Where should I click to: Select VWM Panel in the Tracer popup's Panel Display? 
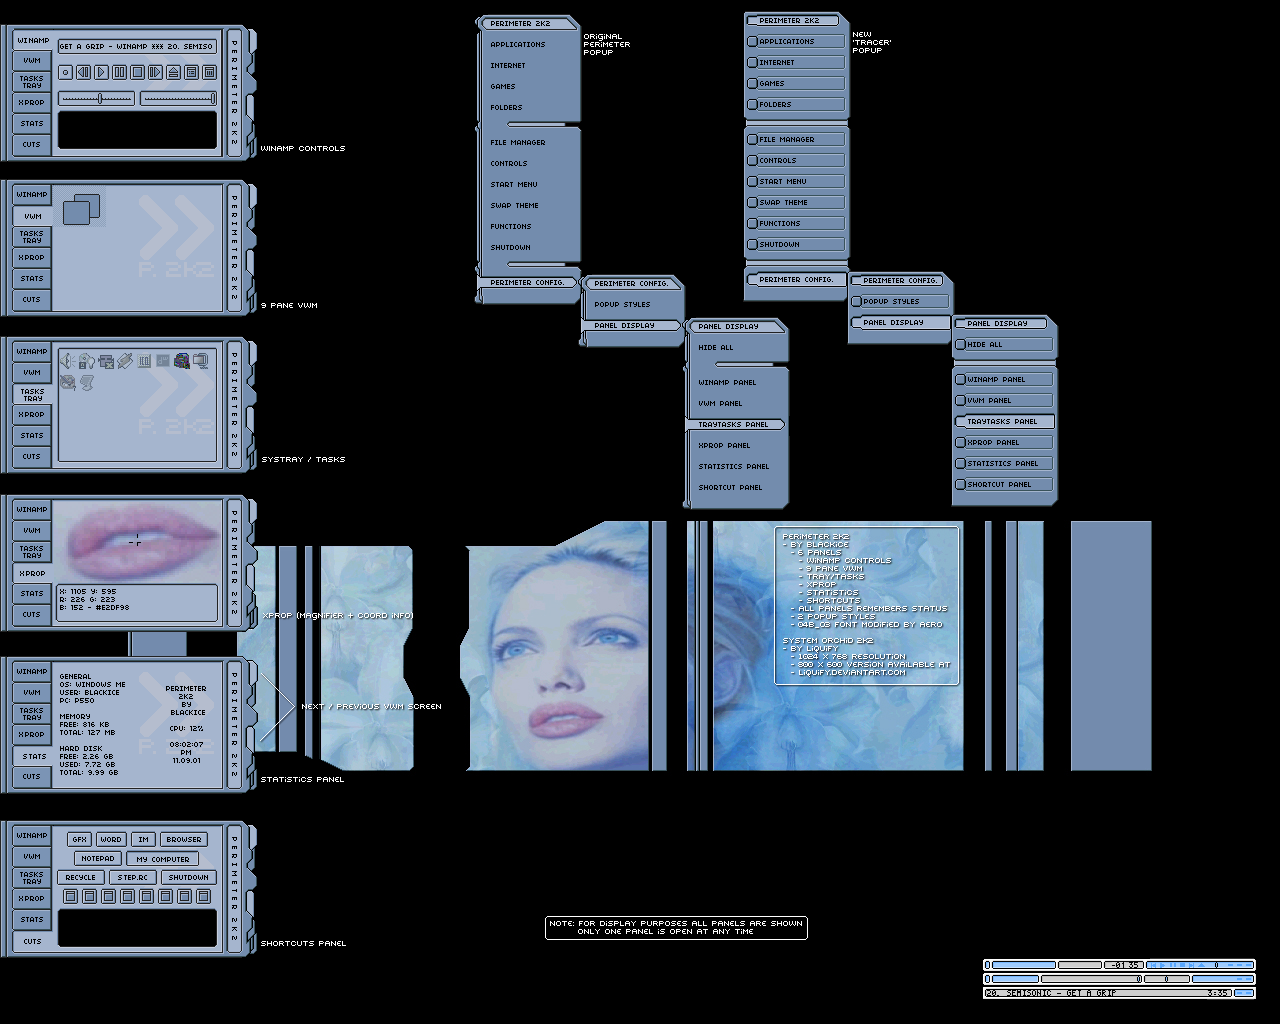tap(1004, 401)
